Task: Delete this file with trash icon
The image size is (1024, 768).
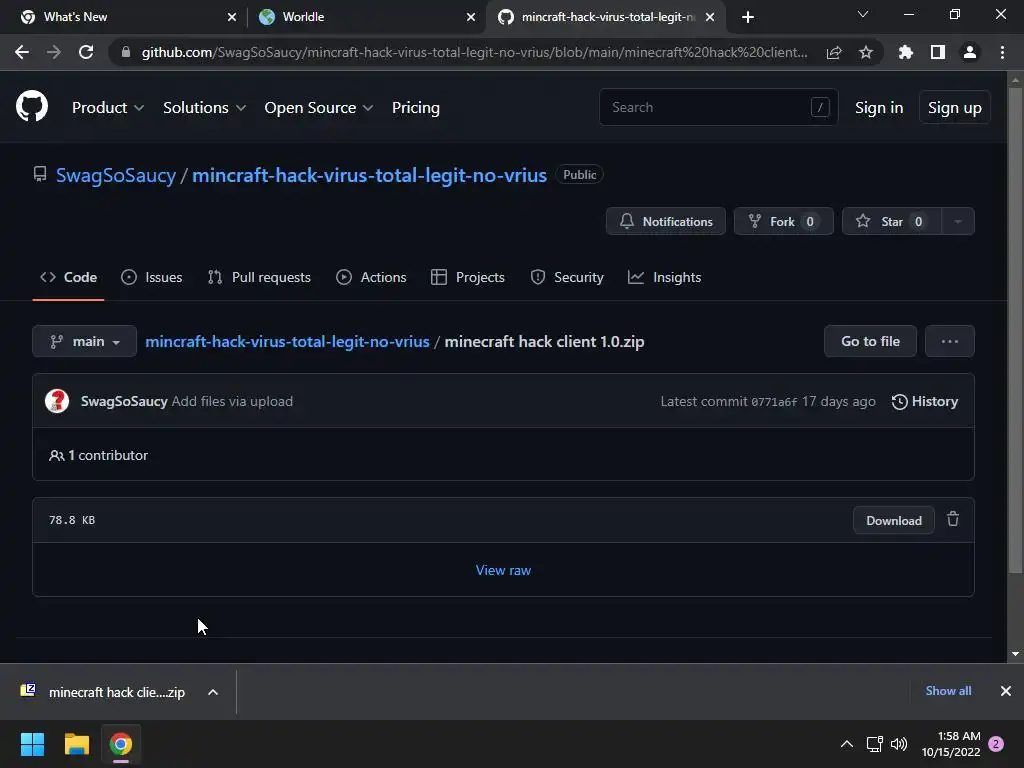Action: (953, 519)
